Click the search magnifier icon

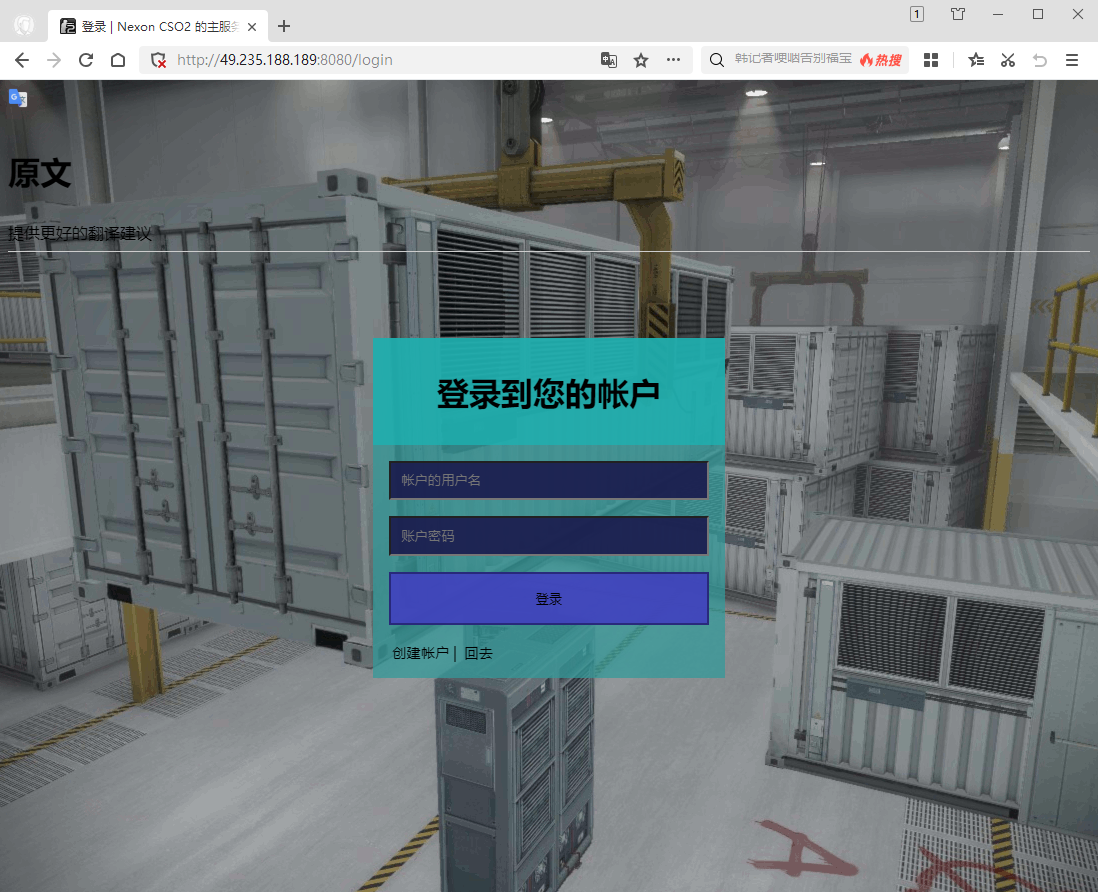716,60
